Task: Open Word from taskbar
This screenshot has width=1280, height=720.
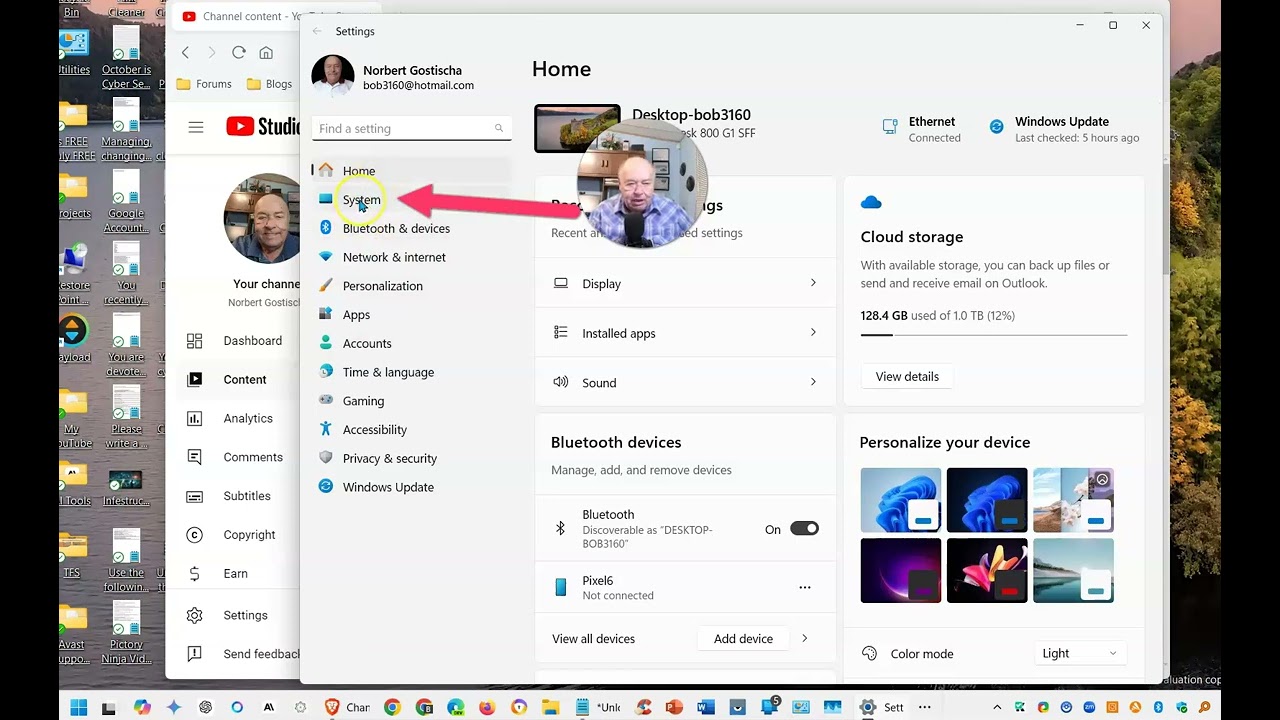Action: (x=706, y=707)
